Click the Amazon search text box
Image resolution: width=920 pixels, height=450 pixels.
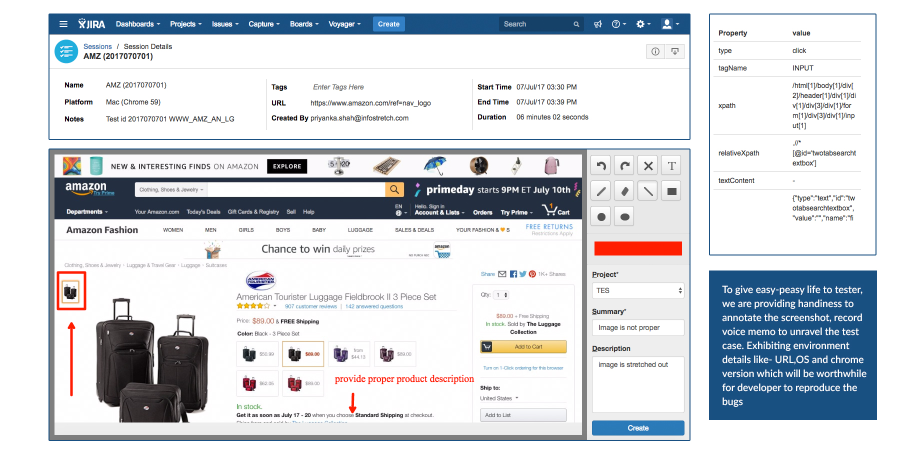pos(297,190)
